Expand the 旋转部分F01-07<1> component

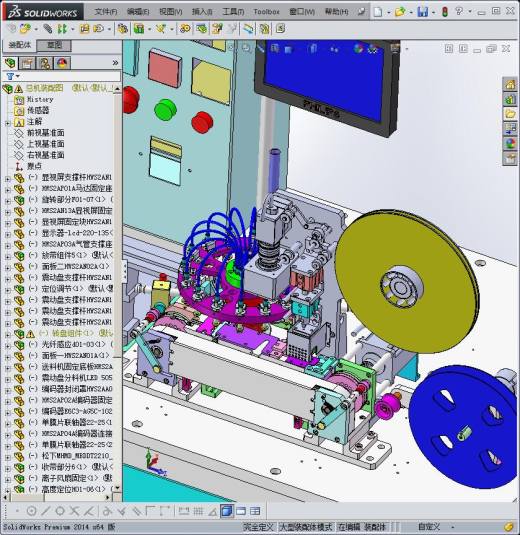(x=8, y=201)
